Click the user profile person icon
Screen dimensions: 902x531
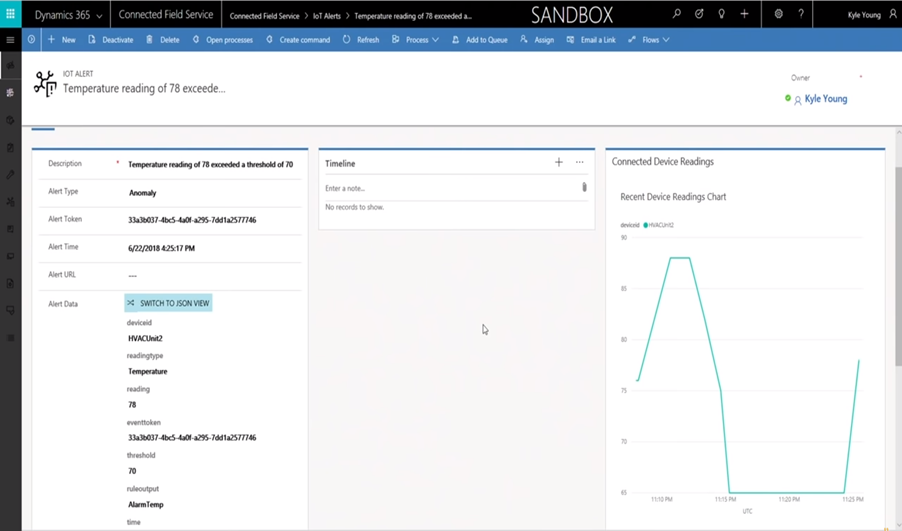pos(892,14)
